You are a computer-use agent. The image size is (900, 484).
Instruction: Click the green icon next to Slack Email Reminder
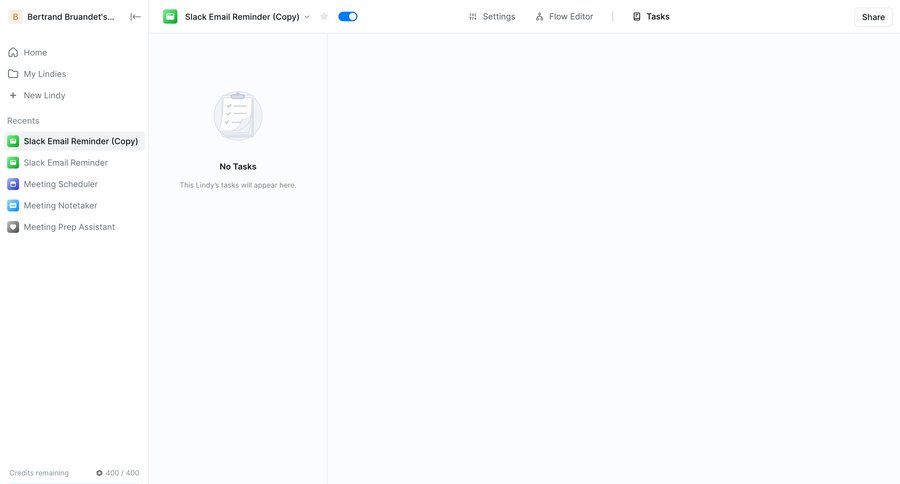(13, 162)
